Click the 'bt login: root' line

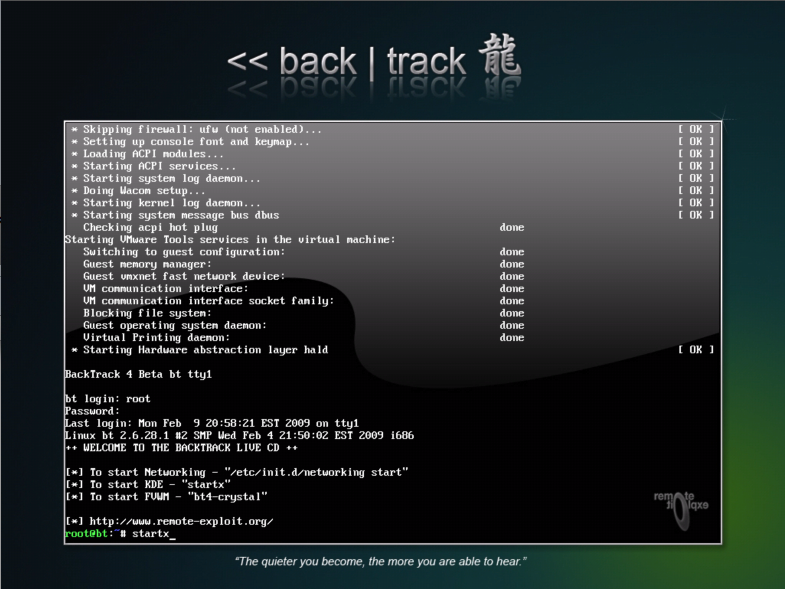pos(108,399)
